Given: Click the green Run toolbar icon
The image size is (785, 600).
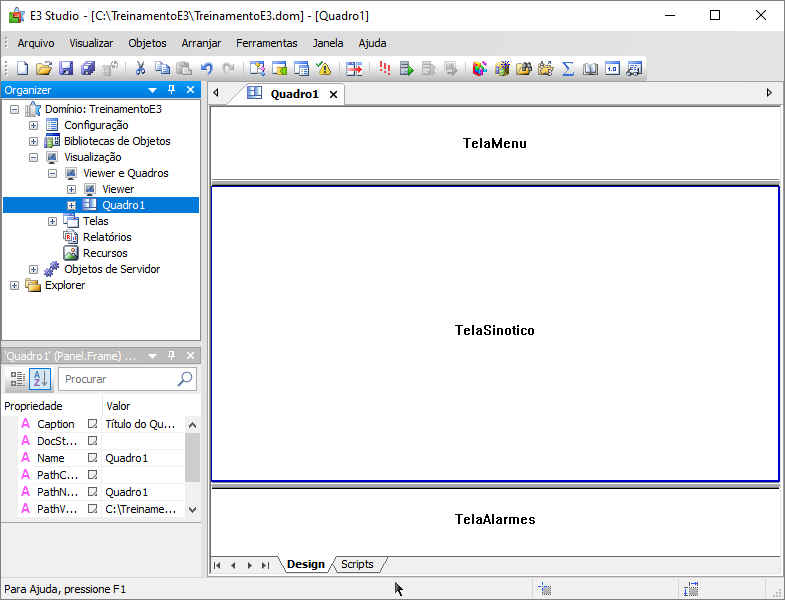Looking at the screenshot, I should (406, 69).
